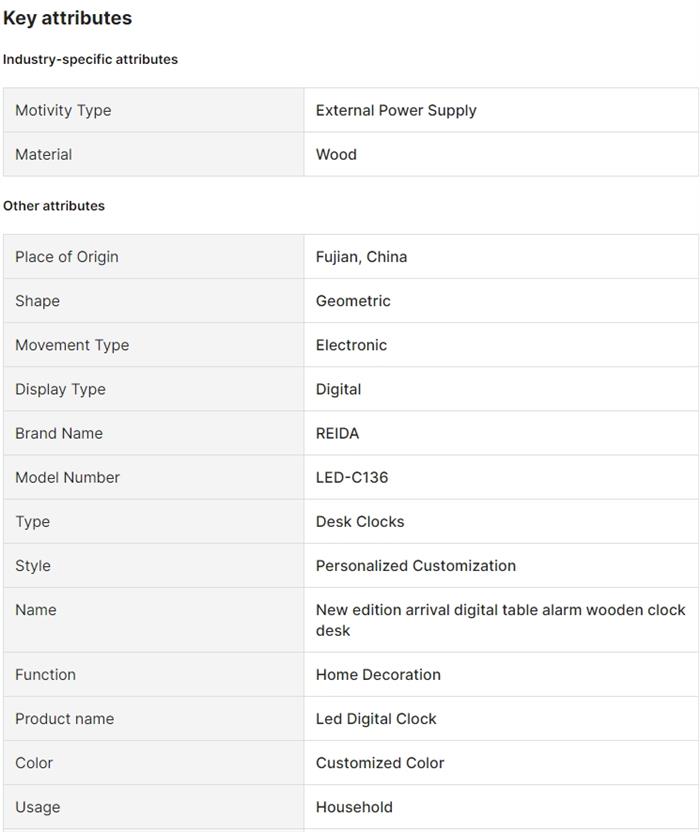Click the Wood material value
Viewport: 700px width, 832px height.
[x=336, y=154]
